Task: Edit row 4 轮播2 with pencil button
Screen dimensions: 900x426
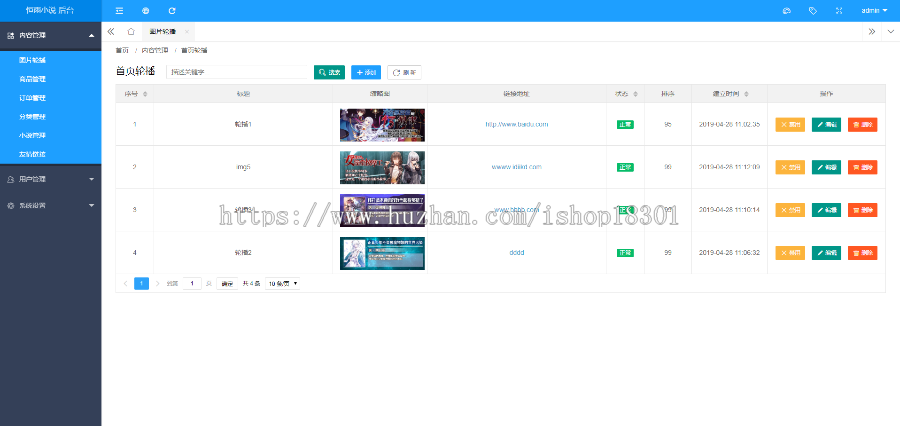Action: (827, 253)
